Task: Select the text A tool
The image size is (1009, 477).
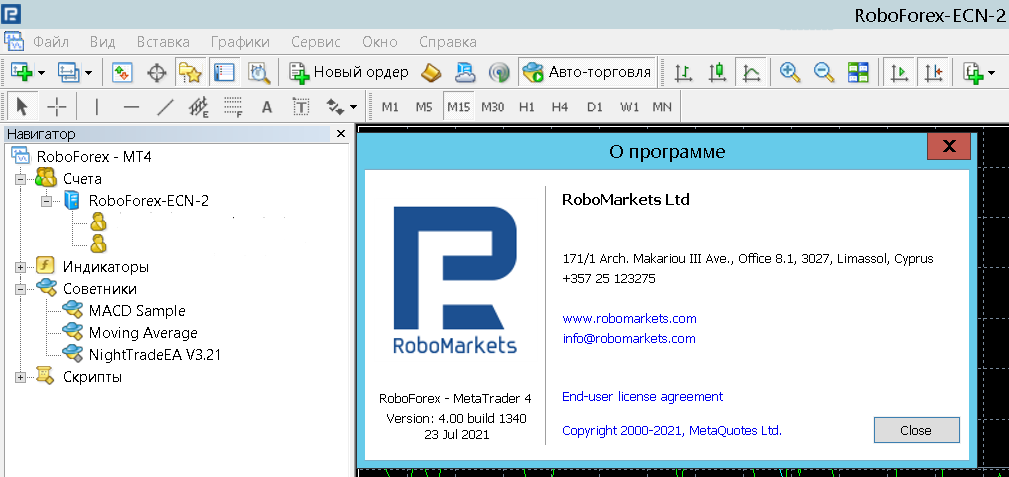Action: [267, 106]
